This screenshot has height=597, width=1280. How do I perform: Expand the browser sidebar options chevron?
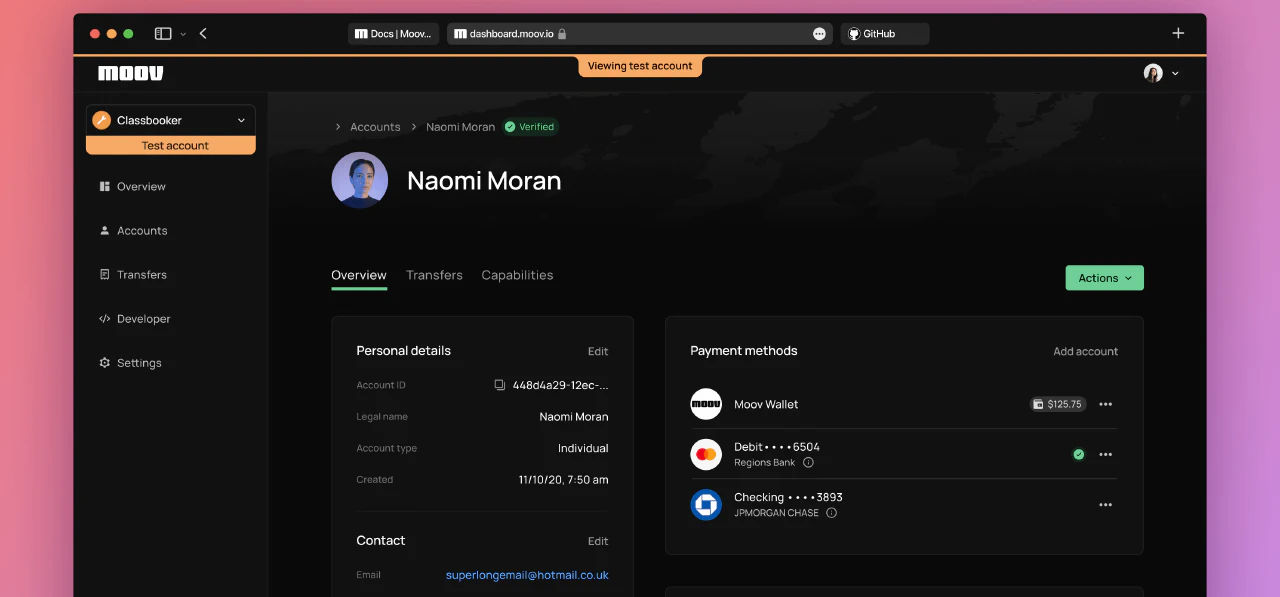point(183,34)
